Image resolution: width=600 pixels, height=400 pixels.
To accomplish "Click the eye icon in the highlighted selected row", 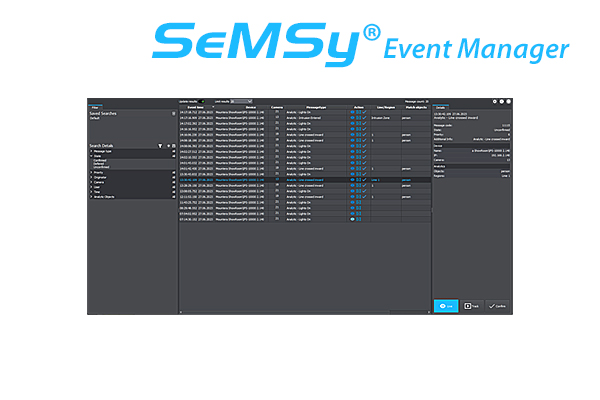I will point(352,180).
